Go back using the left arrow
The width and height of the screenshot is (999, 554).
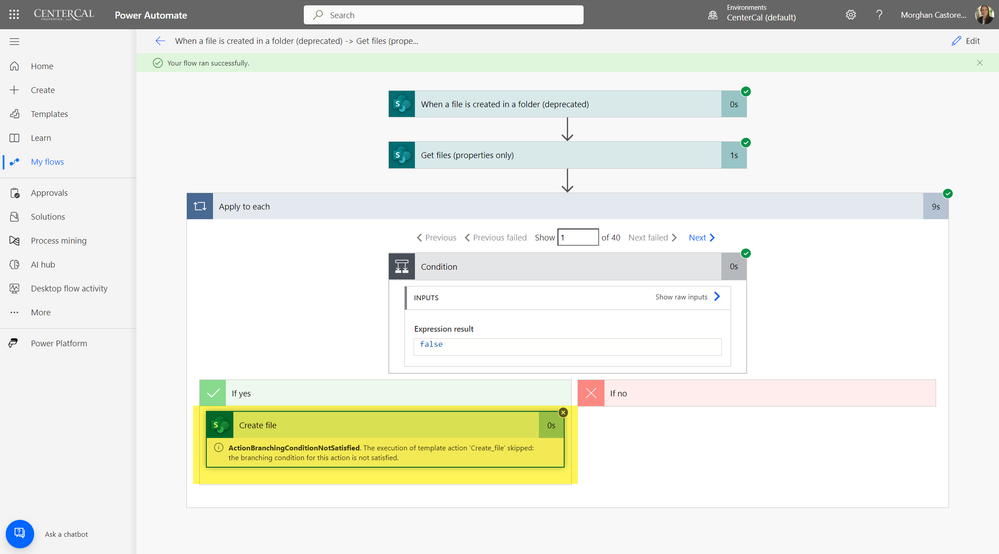(160, 41)
